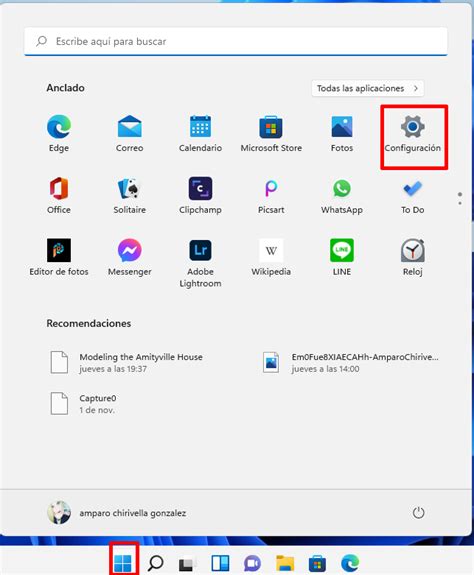Open recommended image Em0Fue8XIAECAHh-AmparoChirive...
This screenshot has height=575, width=474.
350,363
